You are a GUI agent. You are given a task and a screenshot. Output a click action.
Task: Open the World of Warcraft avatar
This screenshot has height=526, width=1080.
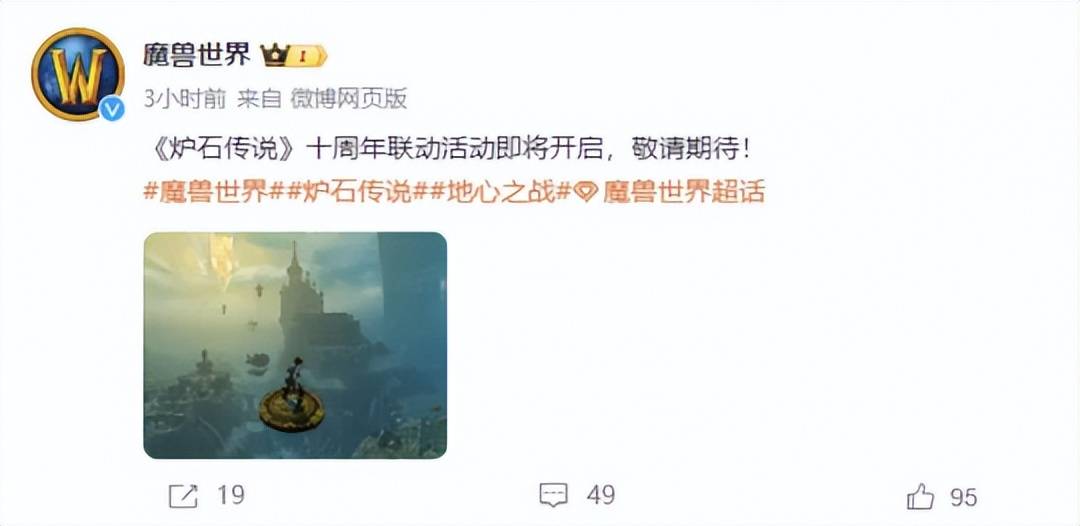(x=77, y=74)
